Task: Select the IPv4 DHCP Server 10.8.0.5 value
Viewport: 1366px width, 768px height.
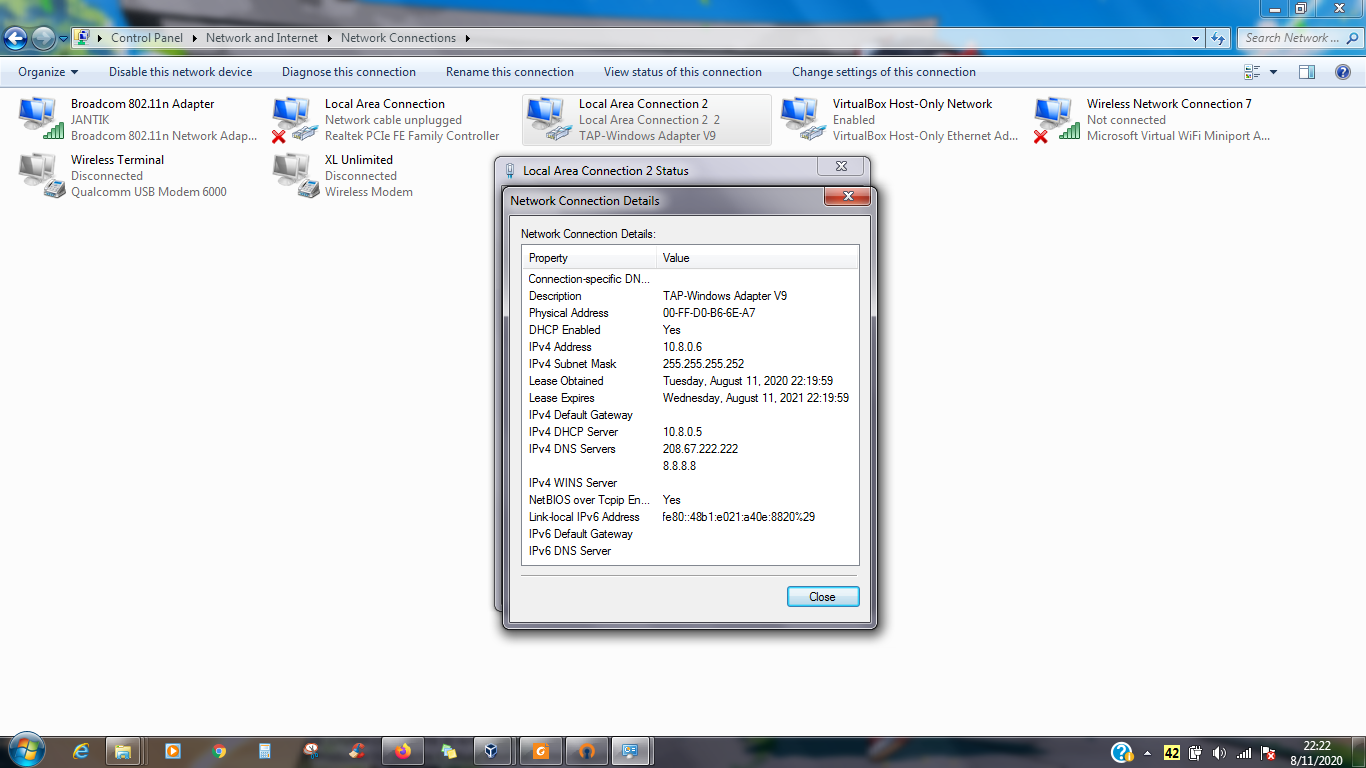Action: [x=682, y=432]
